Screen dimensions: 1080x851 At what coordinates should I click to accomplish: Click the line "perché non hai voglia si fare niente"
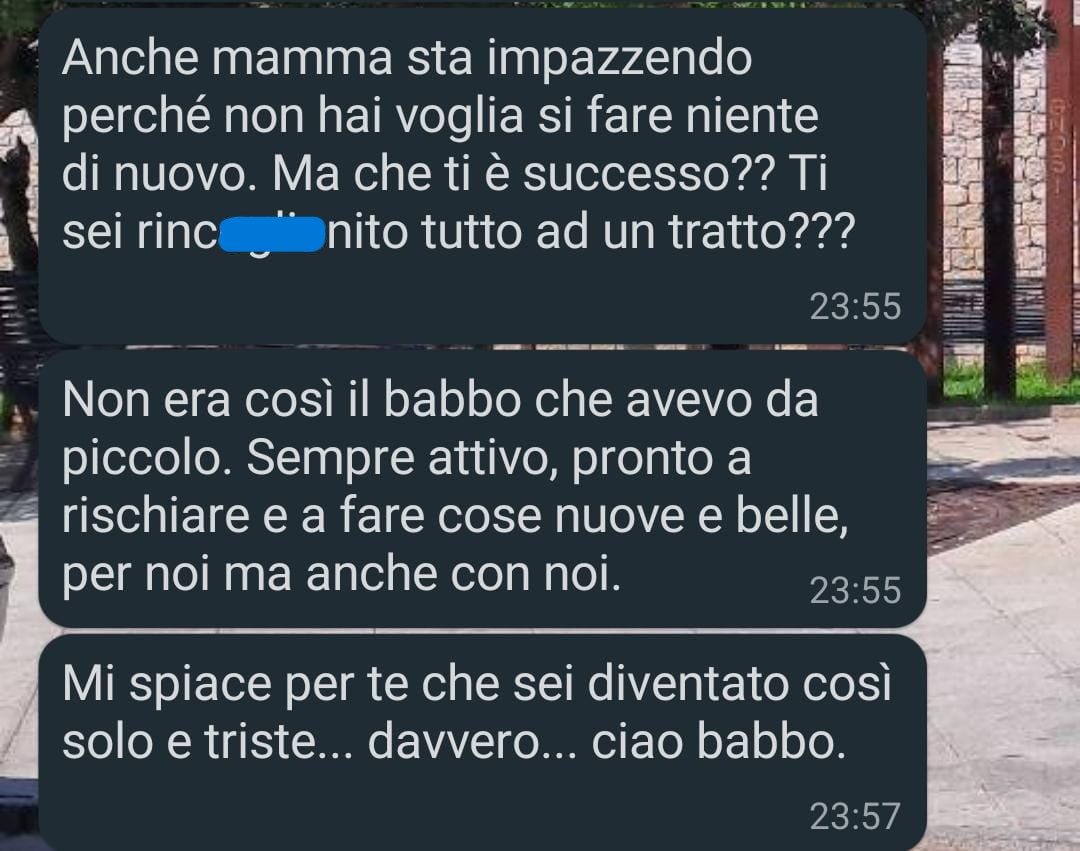coord(440,115)
